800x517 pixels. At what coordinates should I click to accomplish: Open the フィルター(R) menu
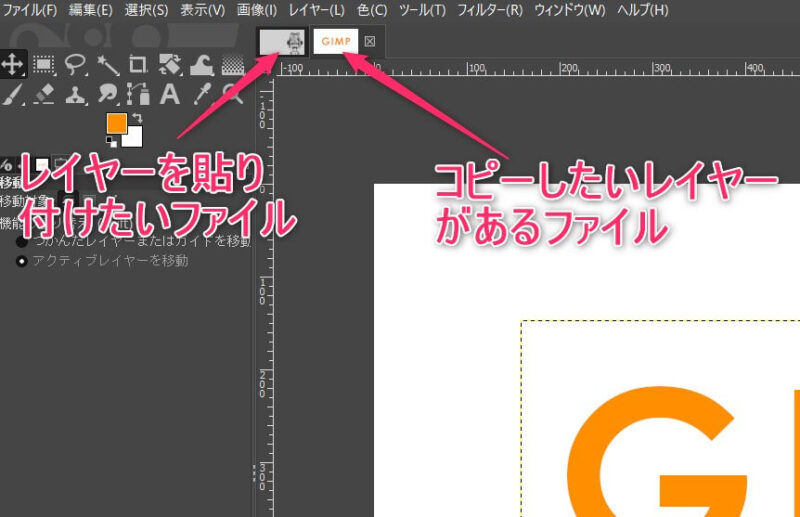coord(490,10)
